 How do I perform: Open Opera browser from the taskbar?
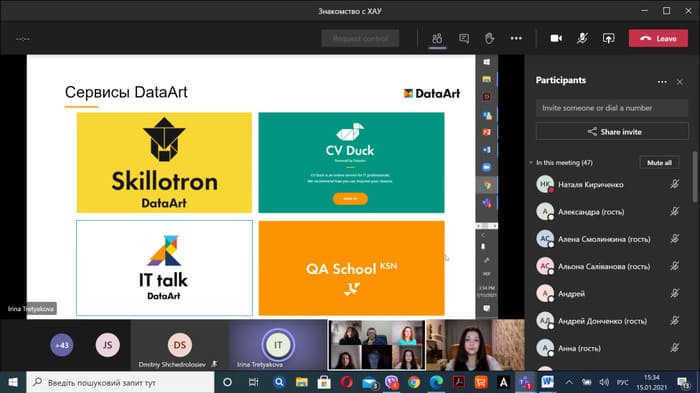(x=346, y=382)
